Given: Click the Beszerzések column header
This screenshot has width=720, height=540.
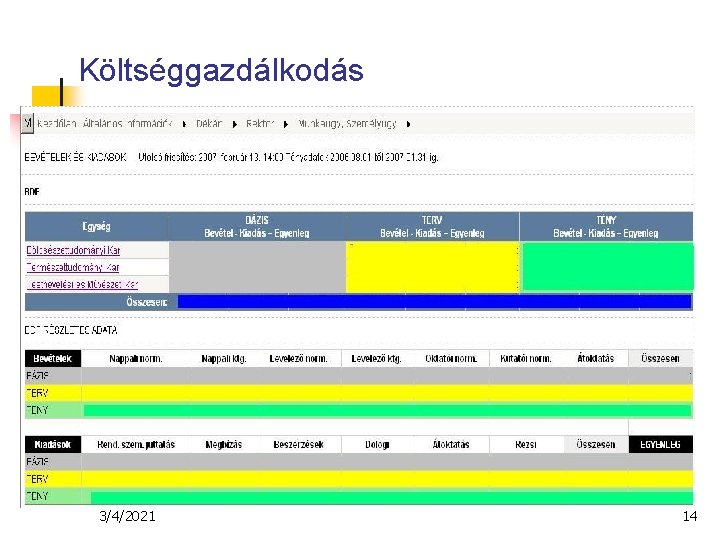Looking at the screenshot, I should coord(298,444).
